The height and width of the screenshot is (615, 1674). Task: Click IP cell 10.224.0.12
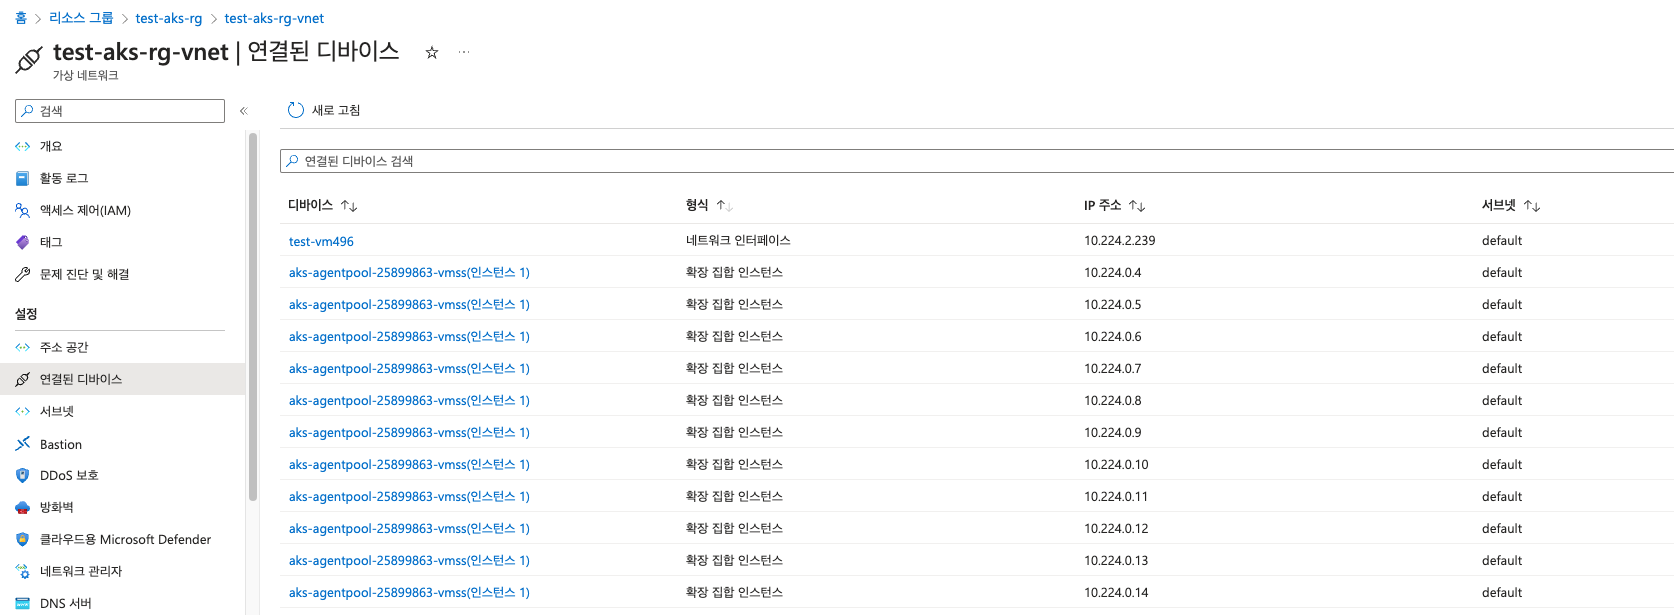point(1116,529)
